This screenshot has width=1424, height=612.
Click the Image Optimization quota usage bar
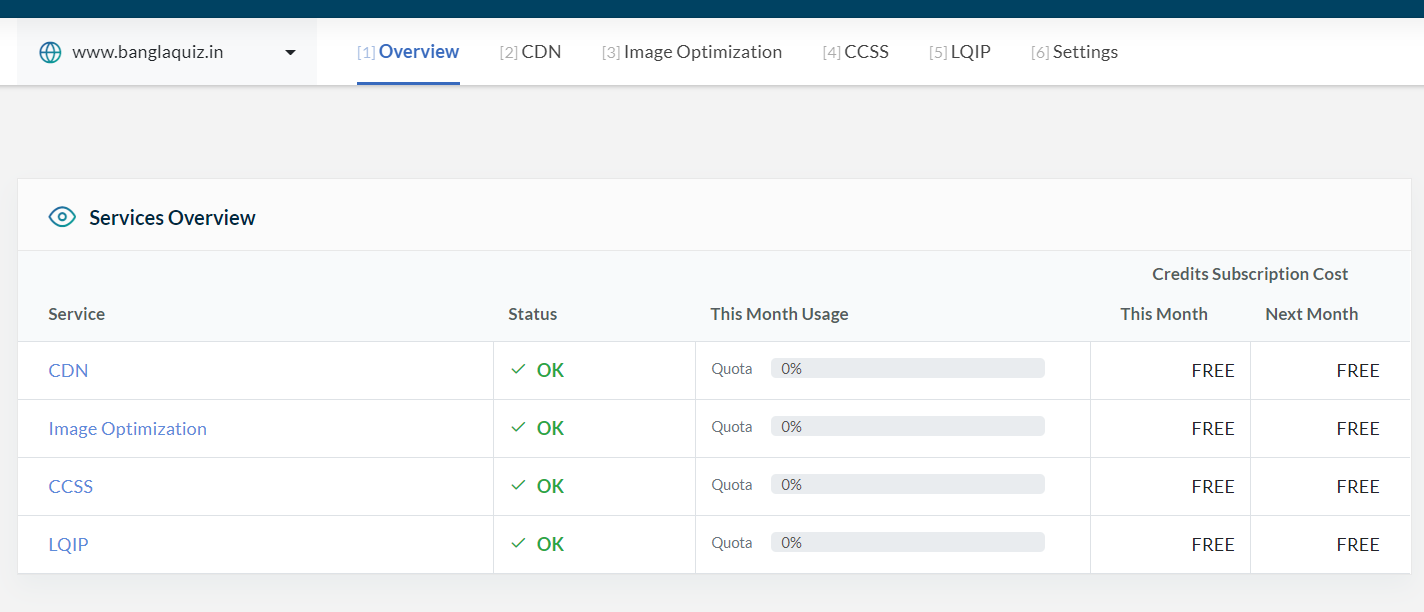[x=907, y=426]
